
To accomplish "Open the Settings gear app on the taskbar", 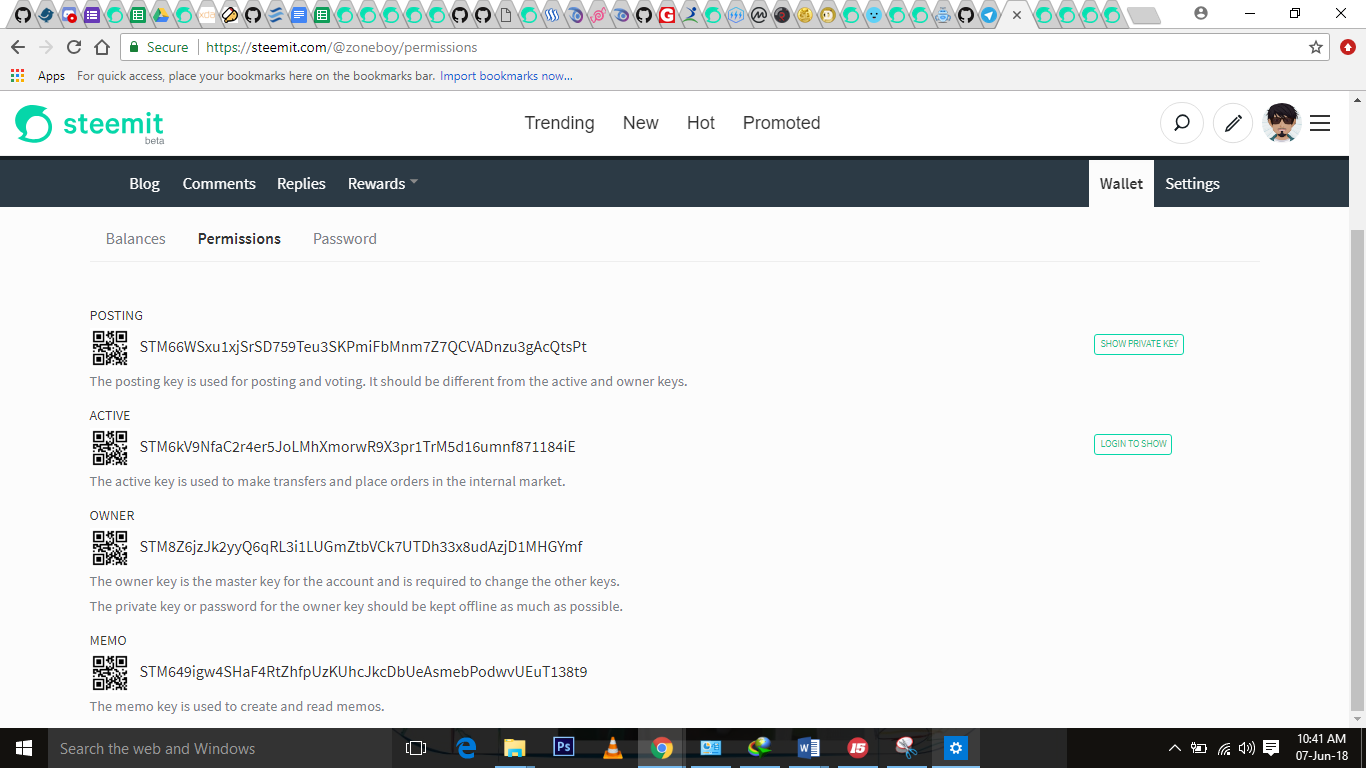I will (x=956, y=748).
